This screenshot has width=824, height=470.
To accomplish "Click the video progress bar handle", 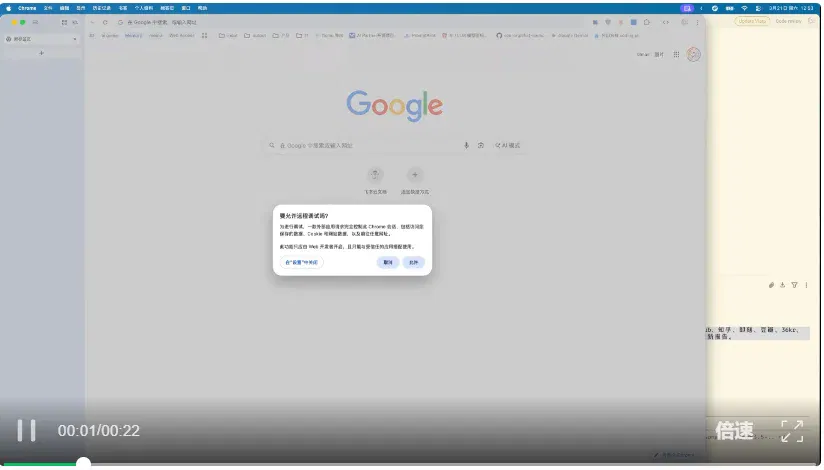I will tap(83, 463).
